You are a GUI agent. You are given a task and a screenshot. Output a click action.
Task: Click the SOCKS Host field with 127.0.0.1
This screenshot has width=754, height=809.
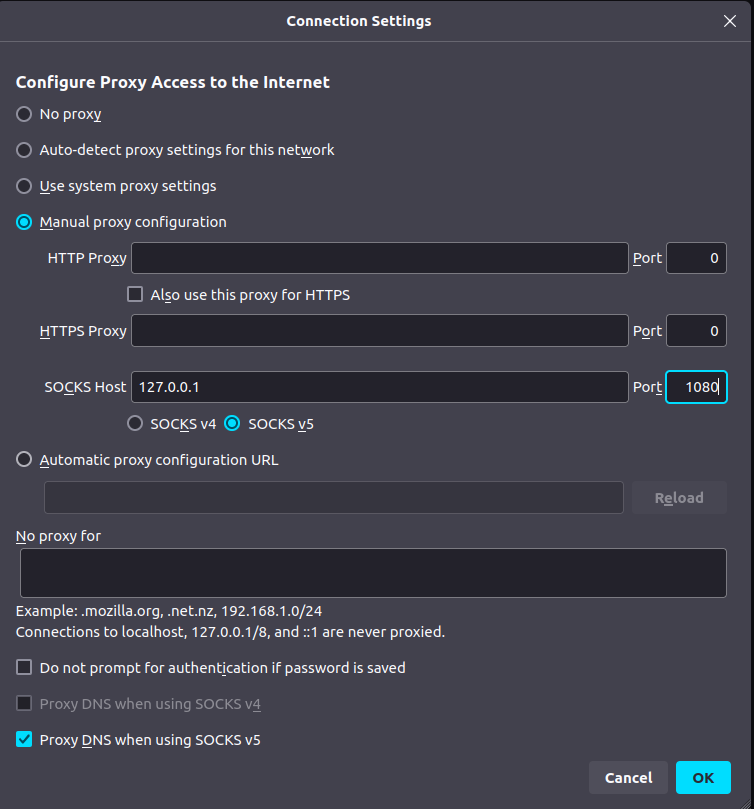pyautogui.click(x=380, y=387)
